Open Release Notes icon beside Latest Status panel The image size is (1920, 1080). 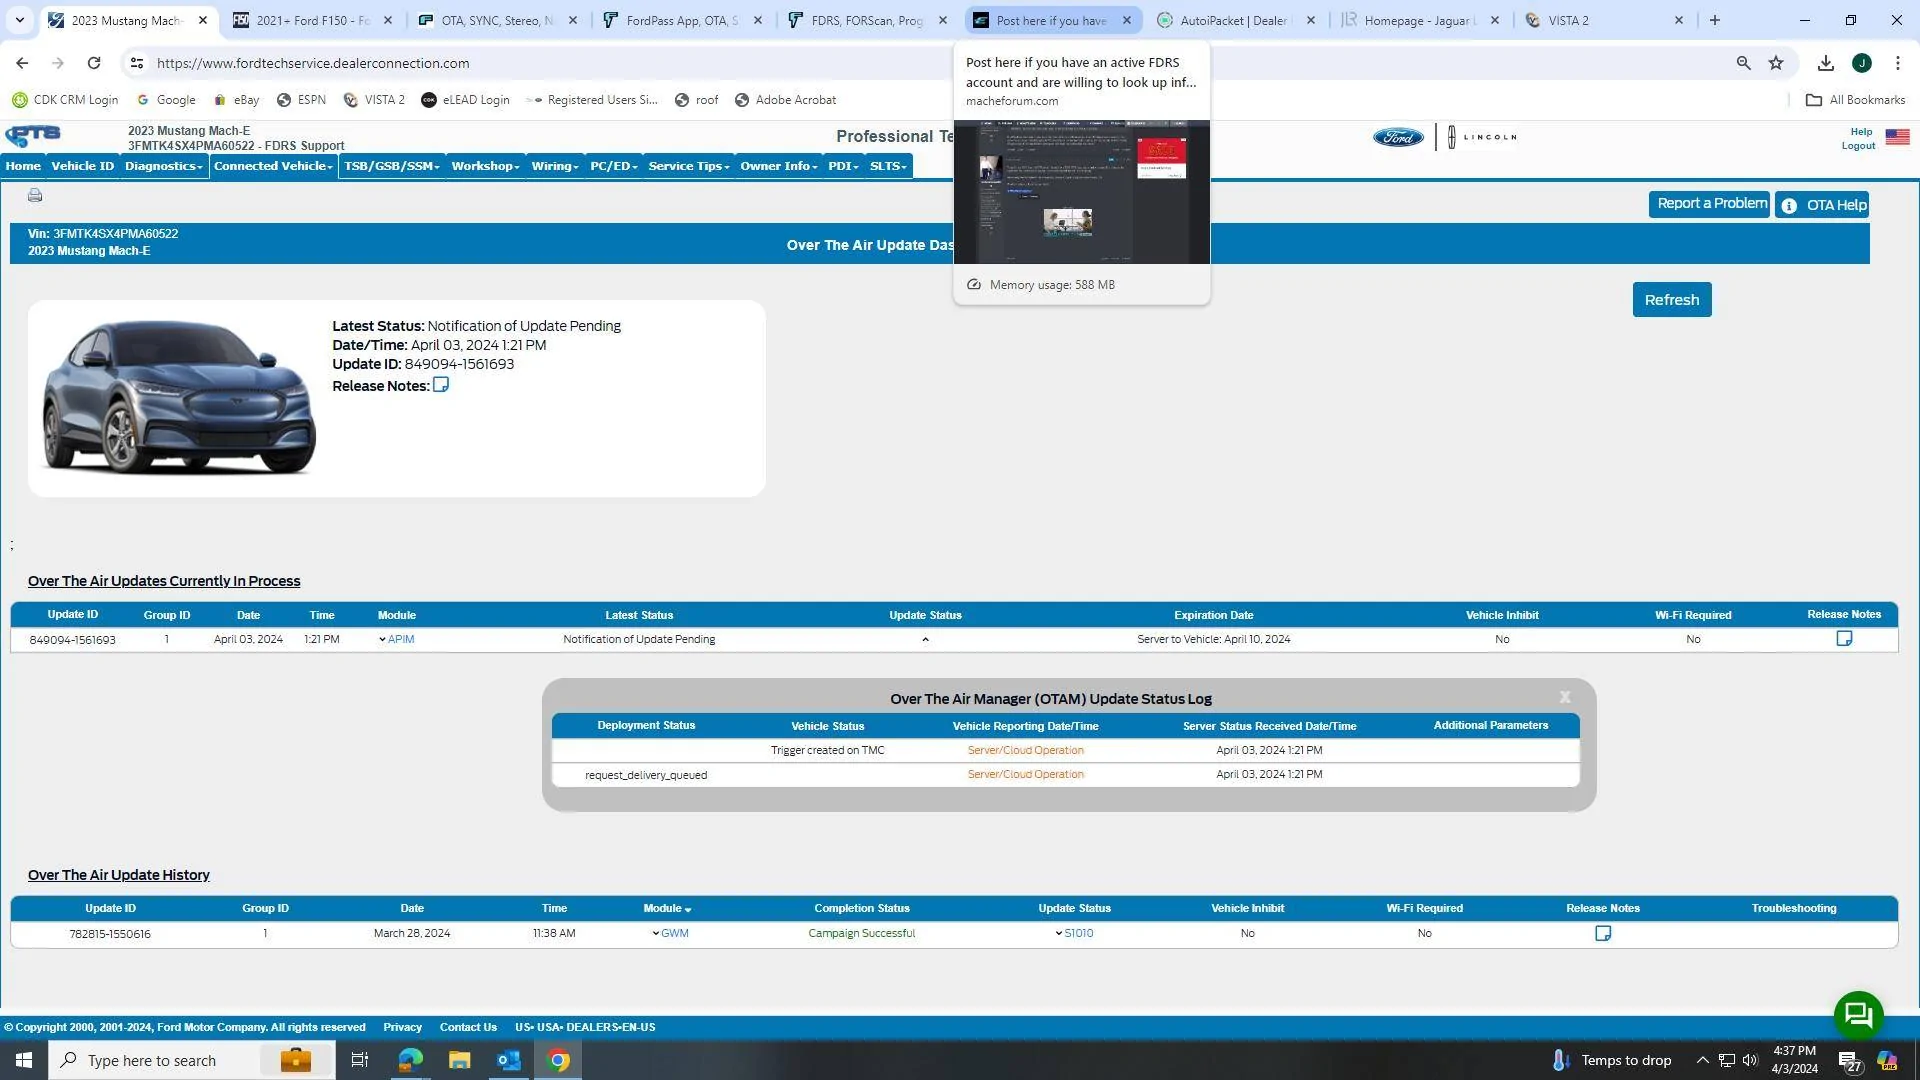coord(440,385)
